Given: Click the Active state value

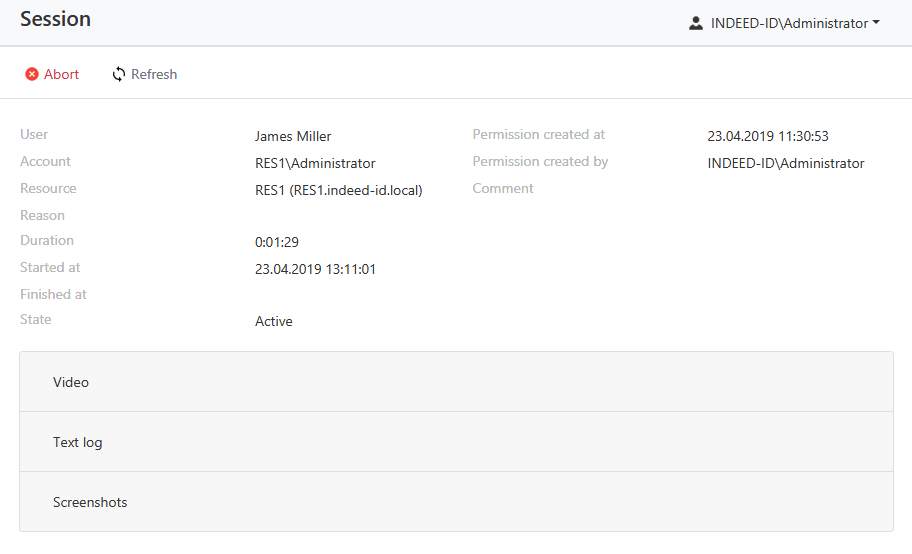Looking at the screenshot, I should click(274, 321).
